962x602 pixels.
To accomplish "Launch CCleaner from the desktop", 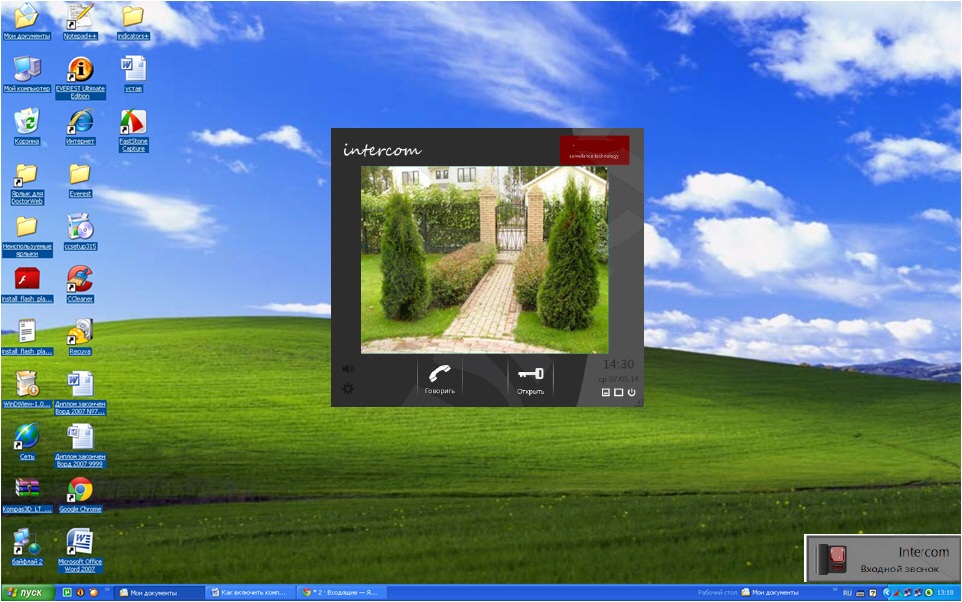I will 80,284.
